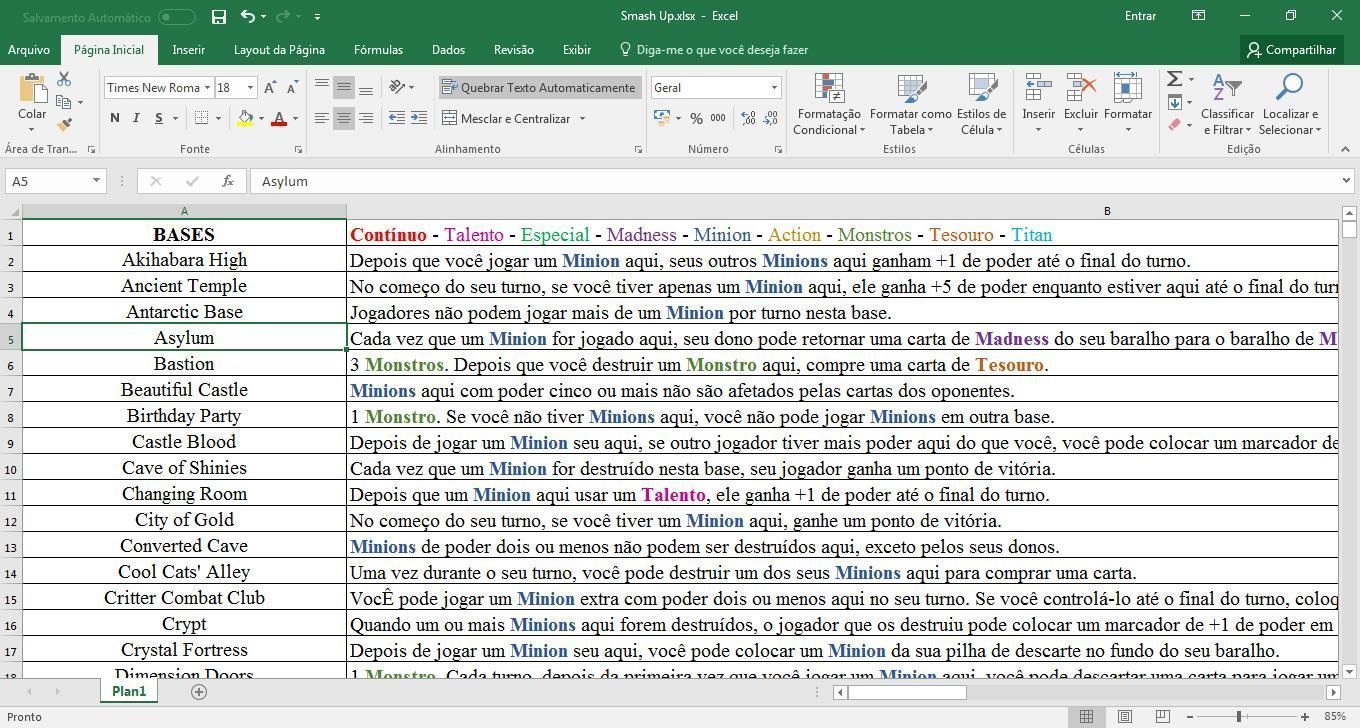Screen dimensions: 1360x728
Task: Apply percent style number format
Action: pos(696,118)
